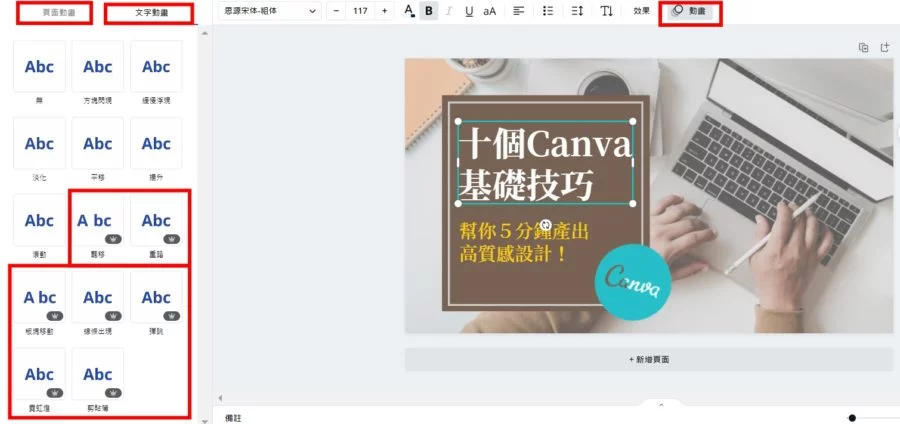Click the animation panel scroll-up arrow

pos(205,33)
